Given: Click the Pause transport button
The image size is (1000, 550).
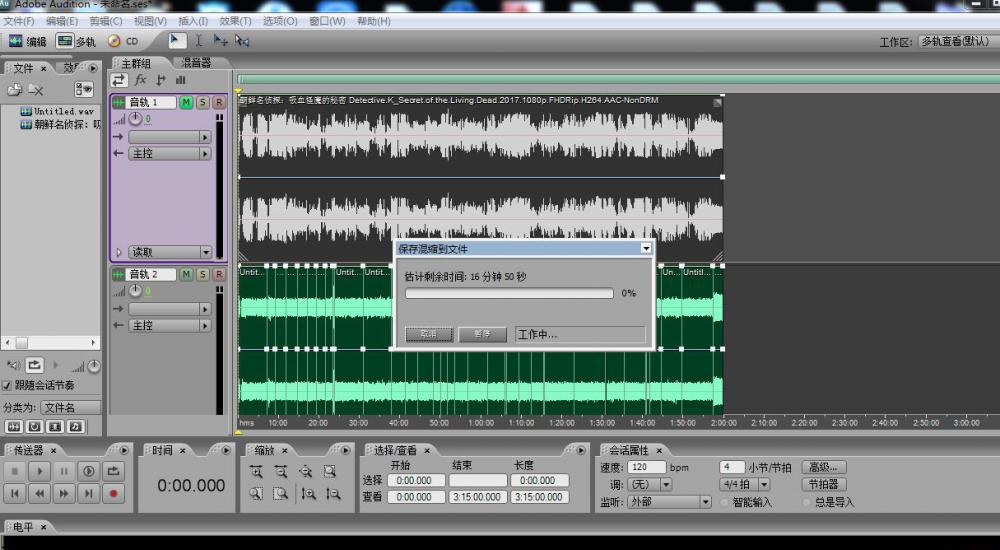Looking at the screenshot, I should coord(64,472).
